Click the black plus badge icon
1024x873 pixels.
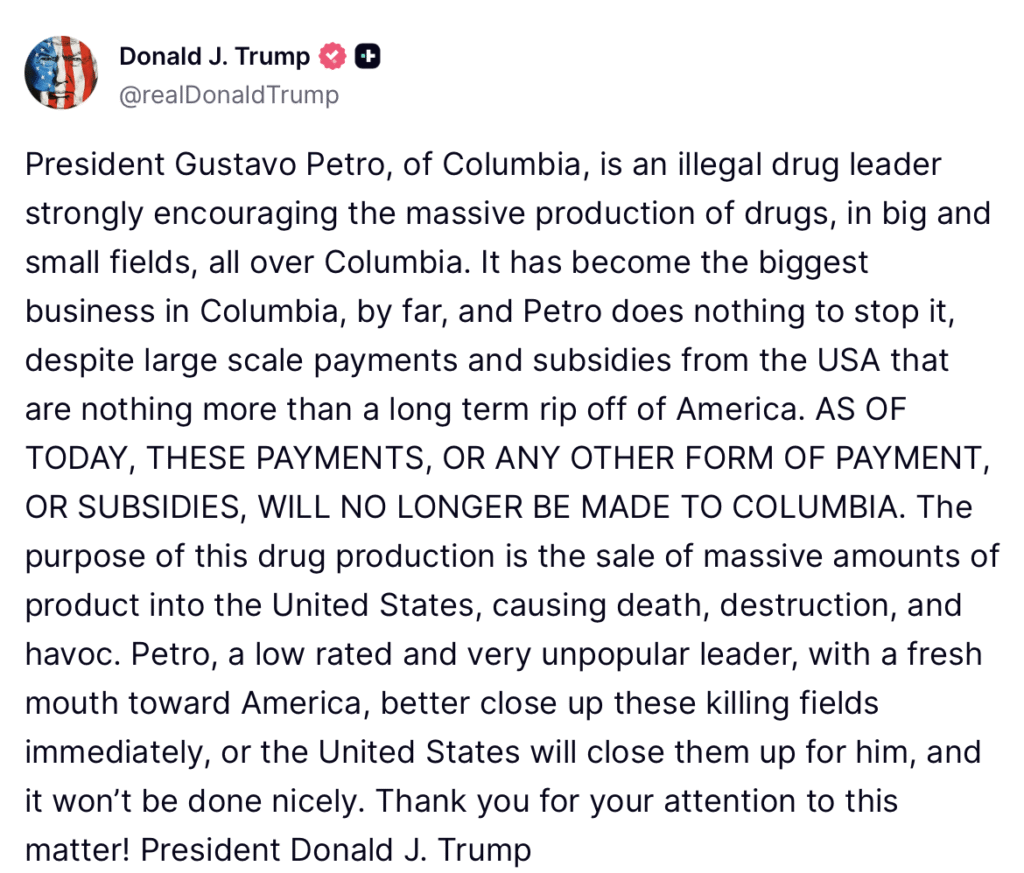click(x=367, y=57)
